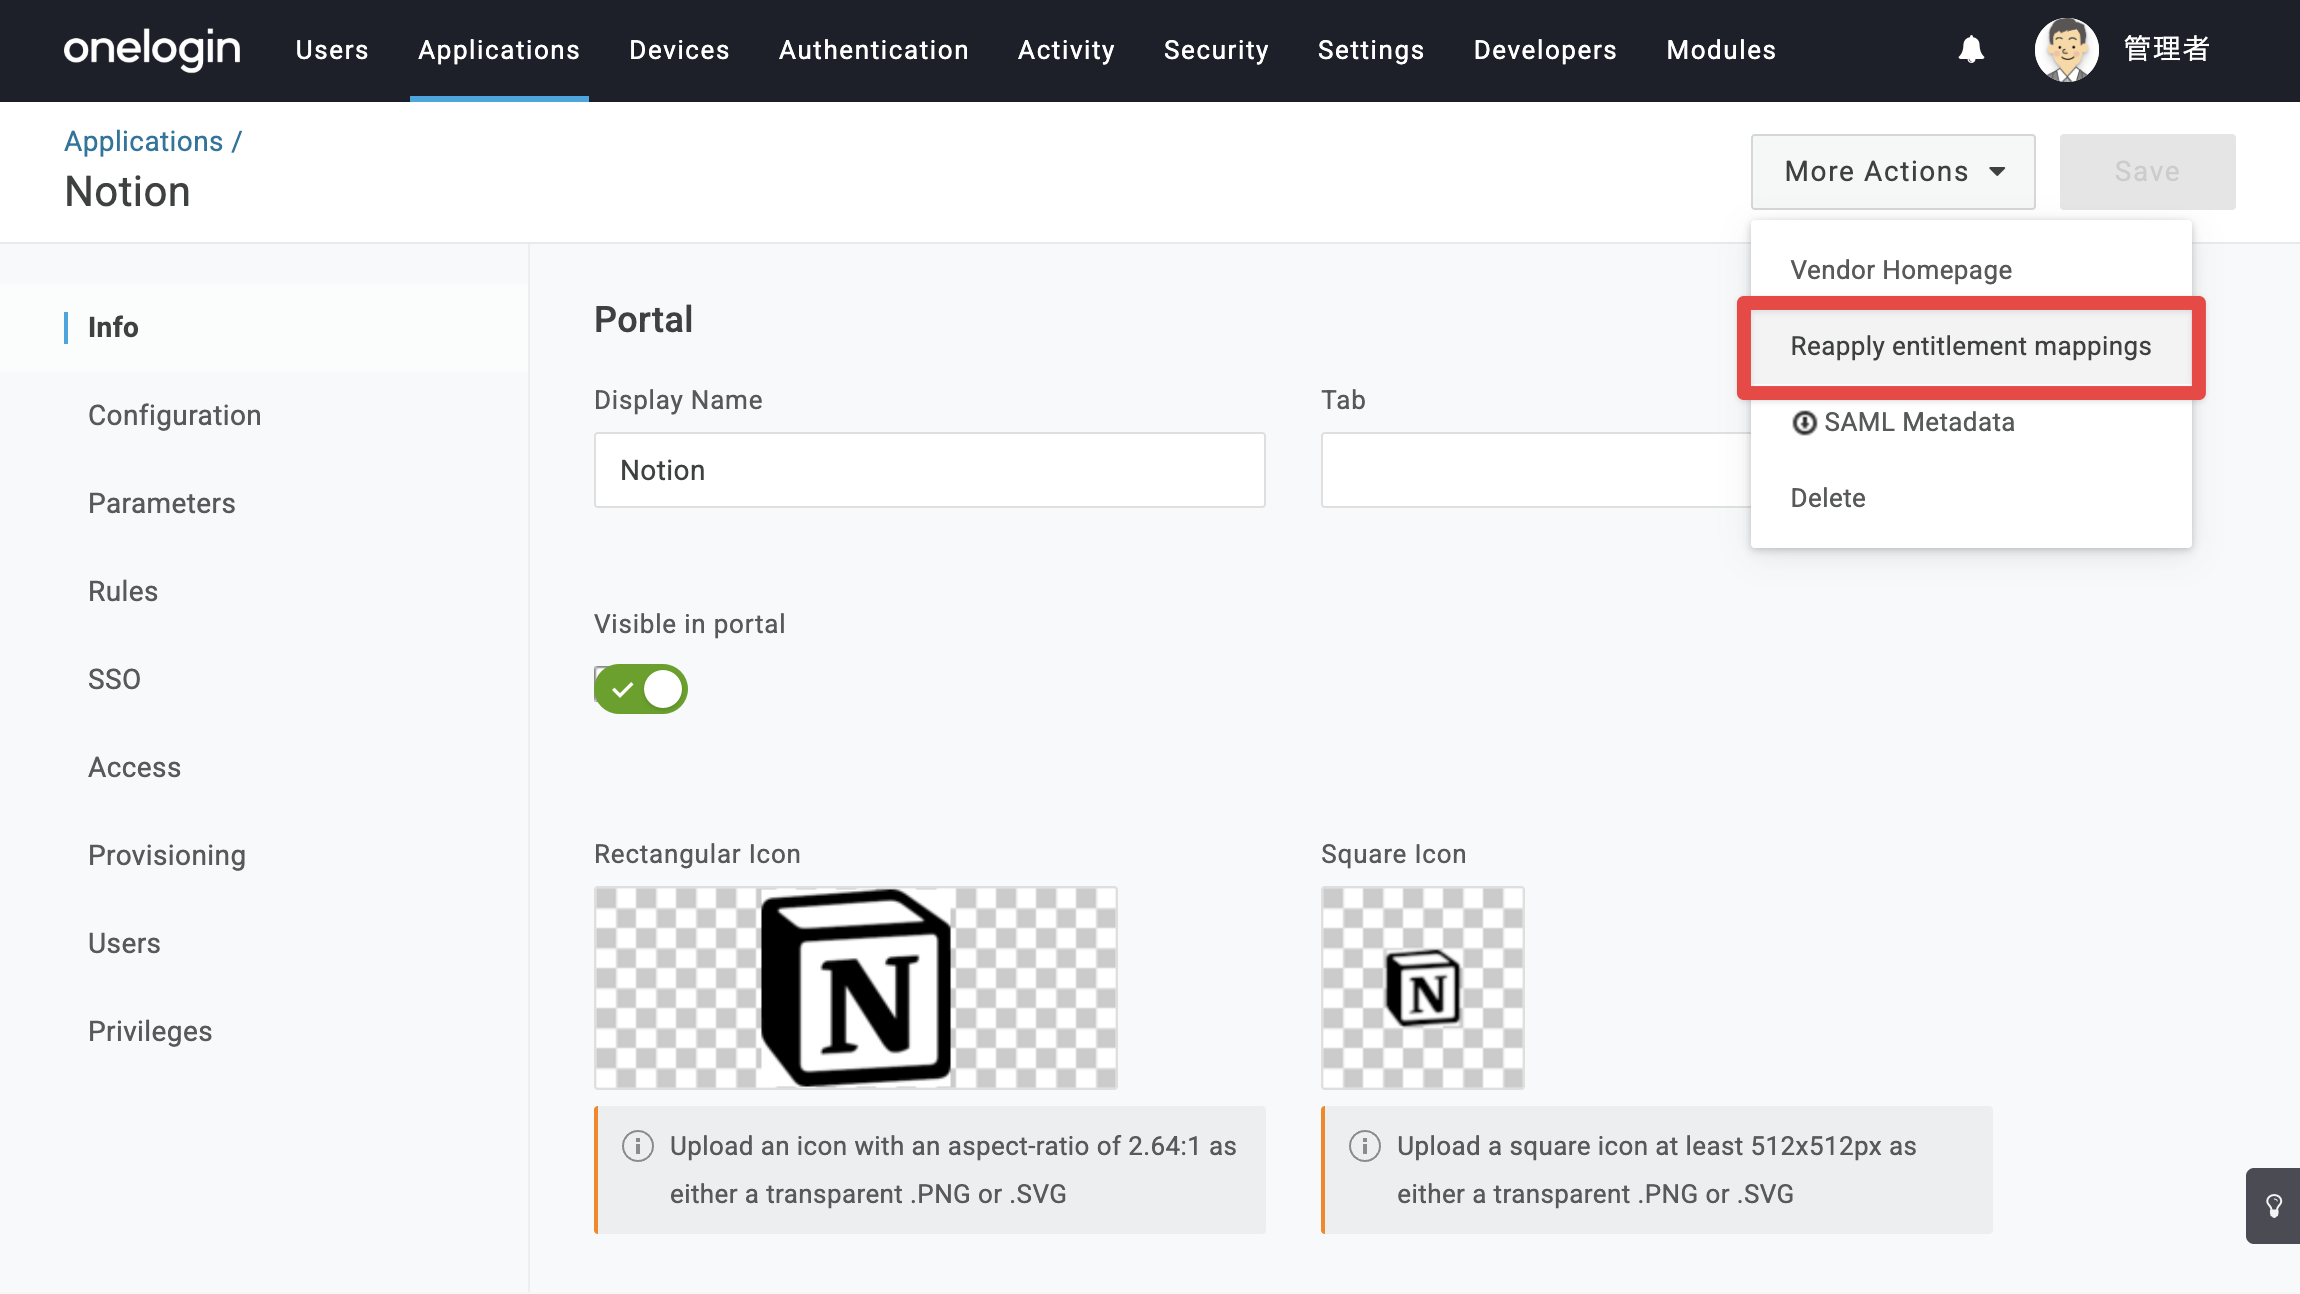The image size is (2300, 1294).
Task: Switch to the Parameters tab
Action: pyautogui.click(x=264, y=504)
